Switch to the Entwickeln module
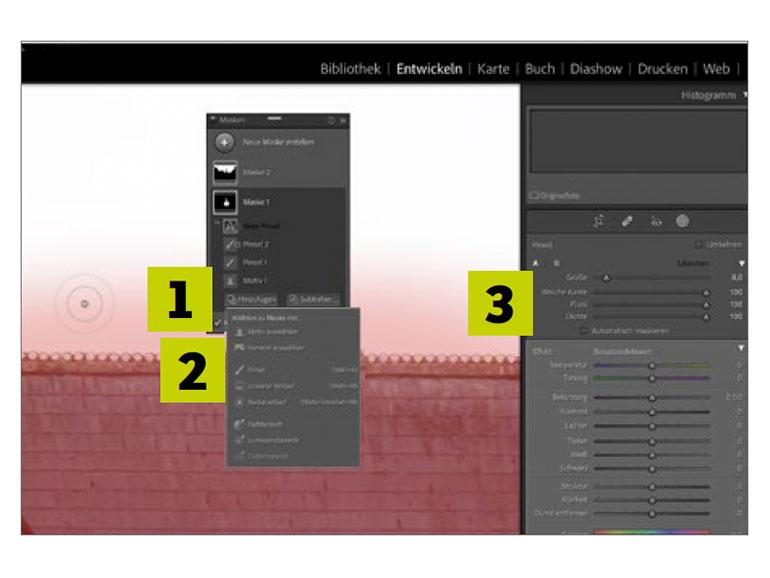The width and height of the screenshot is (770, 578). tap(429, 69)
